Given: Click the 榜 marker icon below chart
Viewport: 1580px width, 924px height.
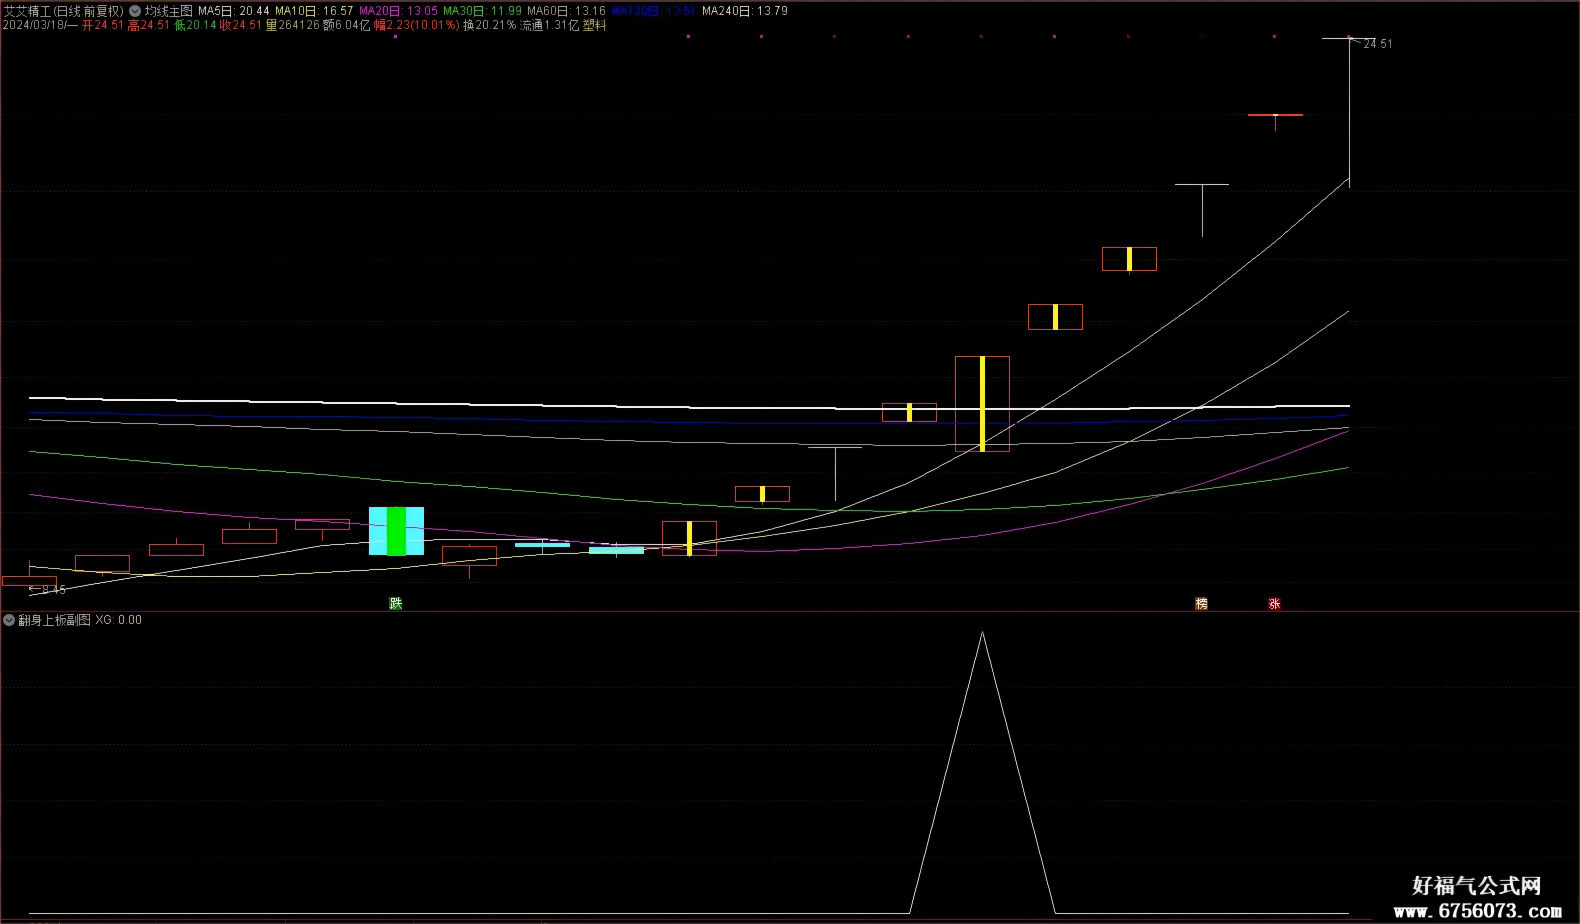Looking at the screenshot, I should click(1202, 603).
